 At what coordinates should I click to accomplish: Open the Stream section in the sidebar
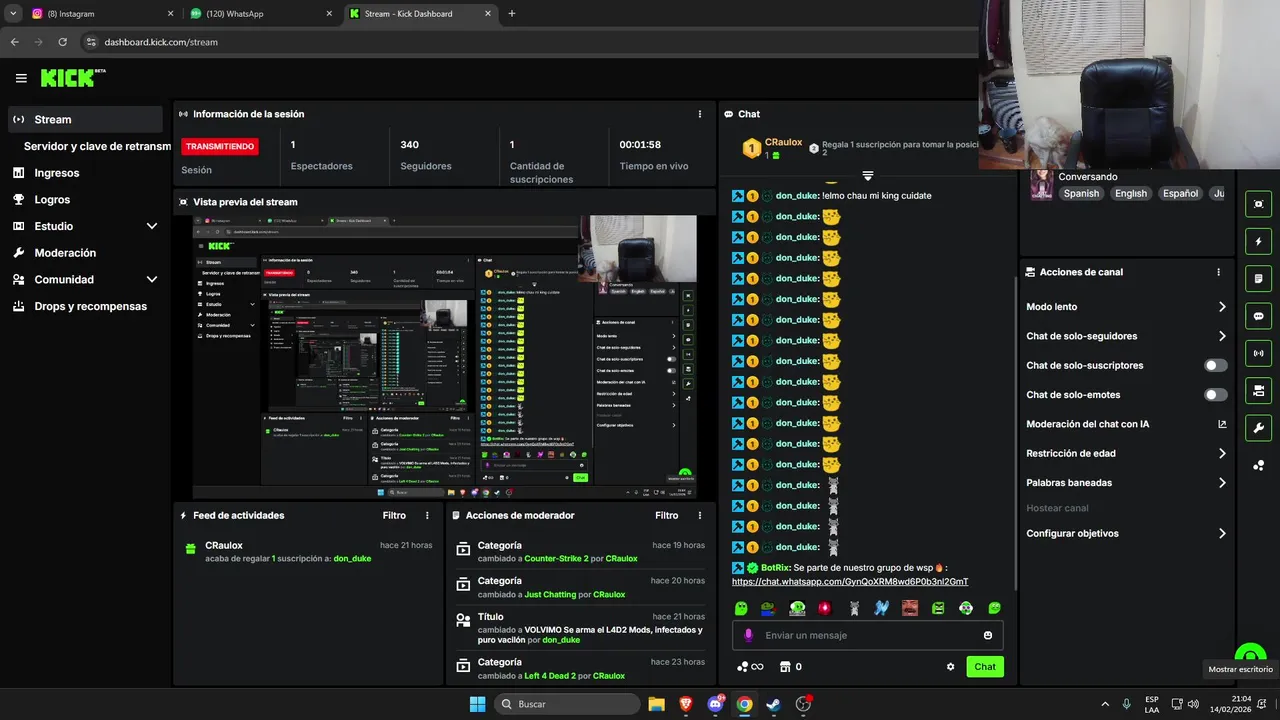pos(85,119)
